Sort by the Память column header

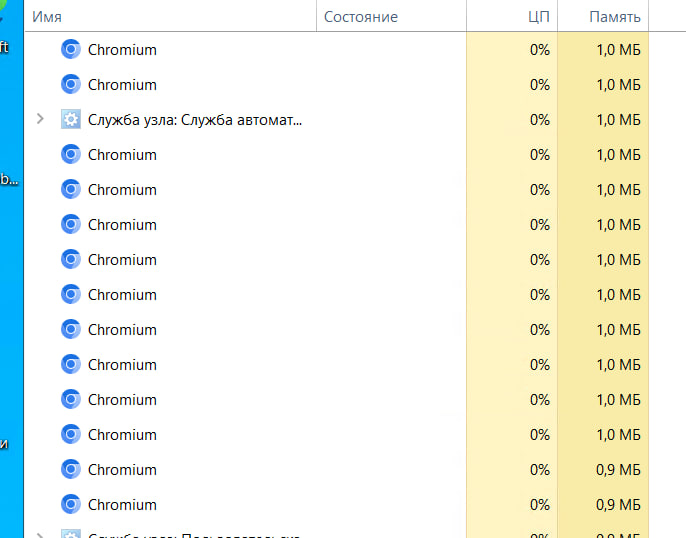[616, 17]
